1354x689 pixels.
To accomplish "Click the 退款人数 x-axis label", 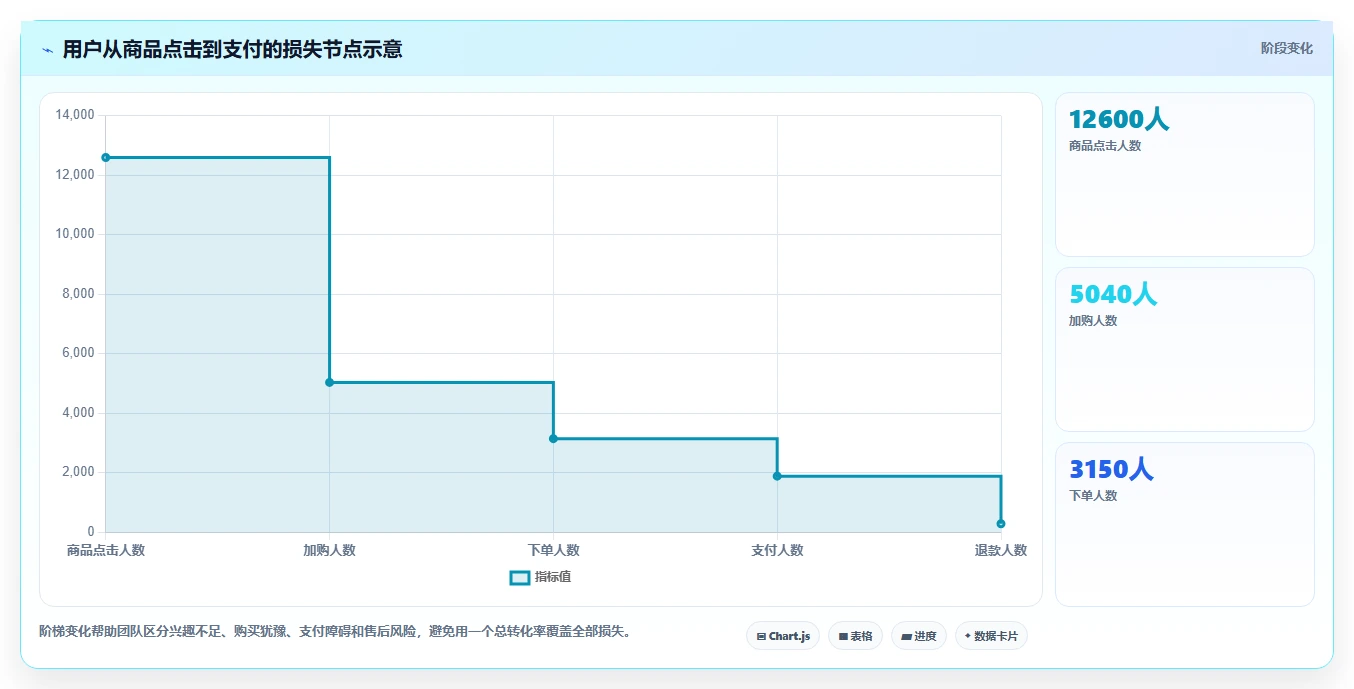I will 1001,551.
